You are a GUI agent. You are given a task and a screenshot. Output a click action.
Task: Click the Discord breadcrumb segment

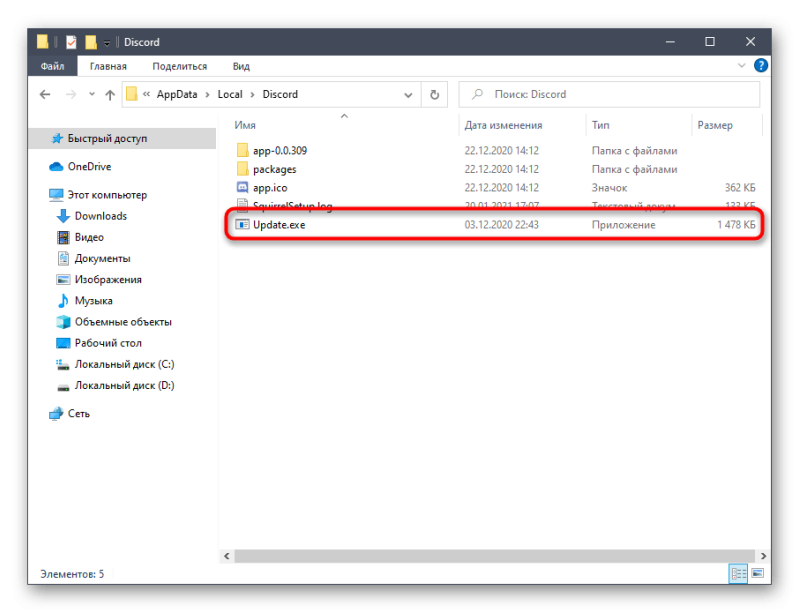[x=280, y=94]
